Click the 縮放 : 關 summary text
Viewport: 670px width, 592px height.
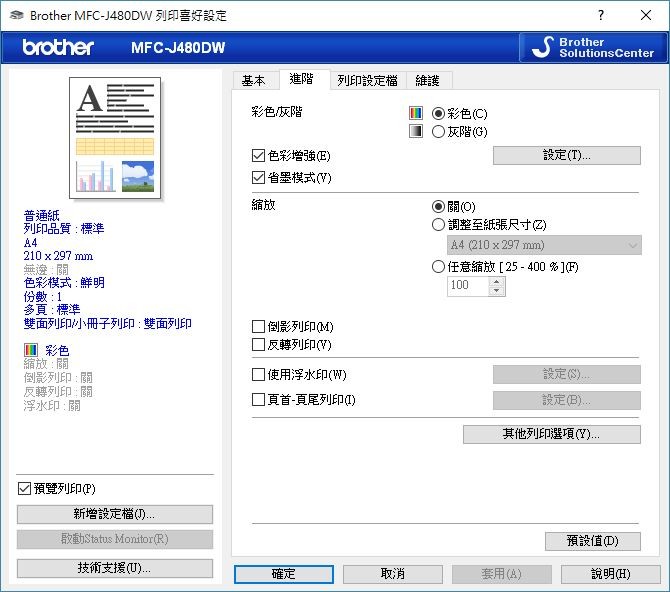click(46, 364)
